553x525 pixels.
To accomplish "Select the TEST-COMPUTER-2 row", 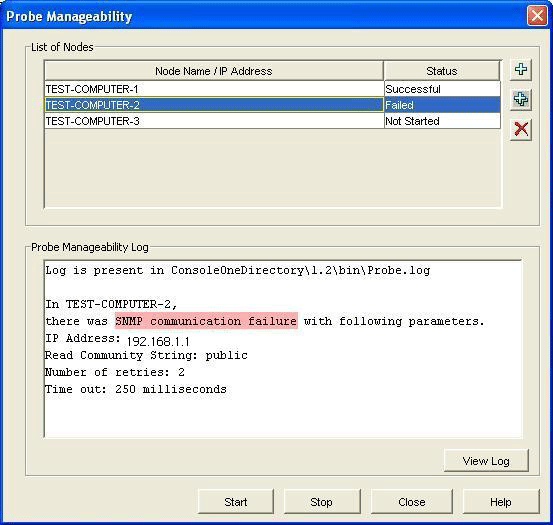I will [272, 105].
